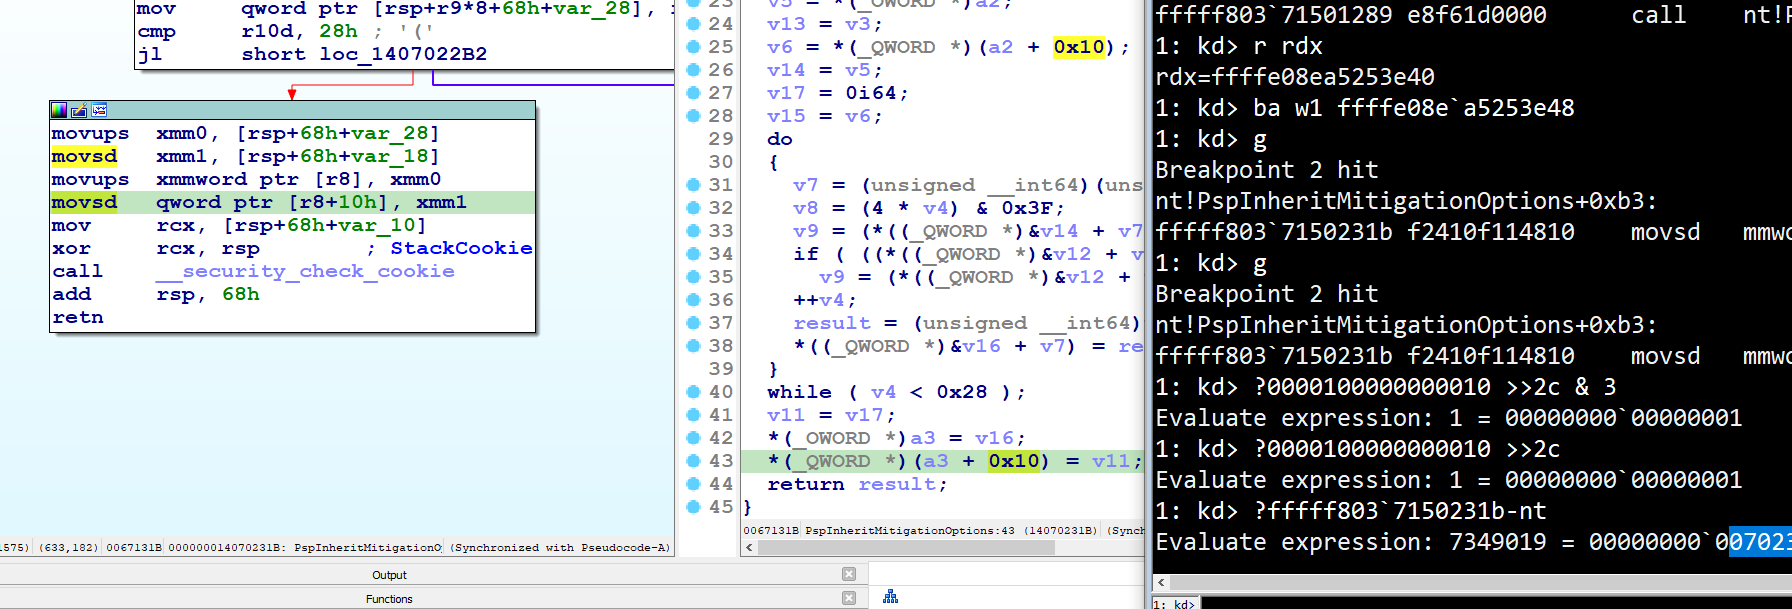Click the blue hierarchy graph icon
The width and height of the screenshot is (1792, 609).
(x=890, y=597)
